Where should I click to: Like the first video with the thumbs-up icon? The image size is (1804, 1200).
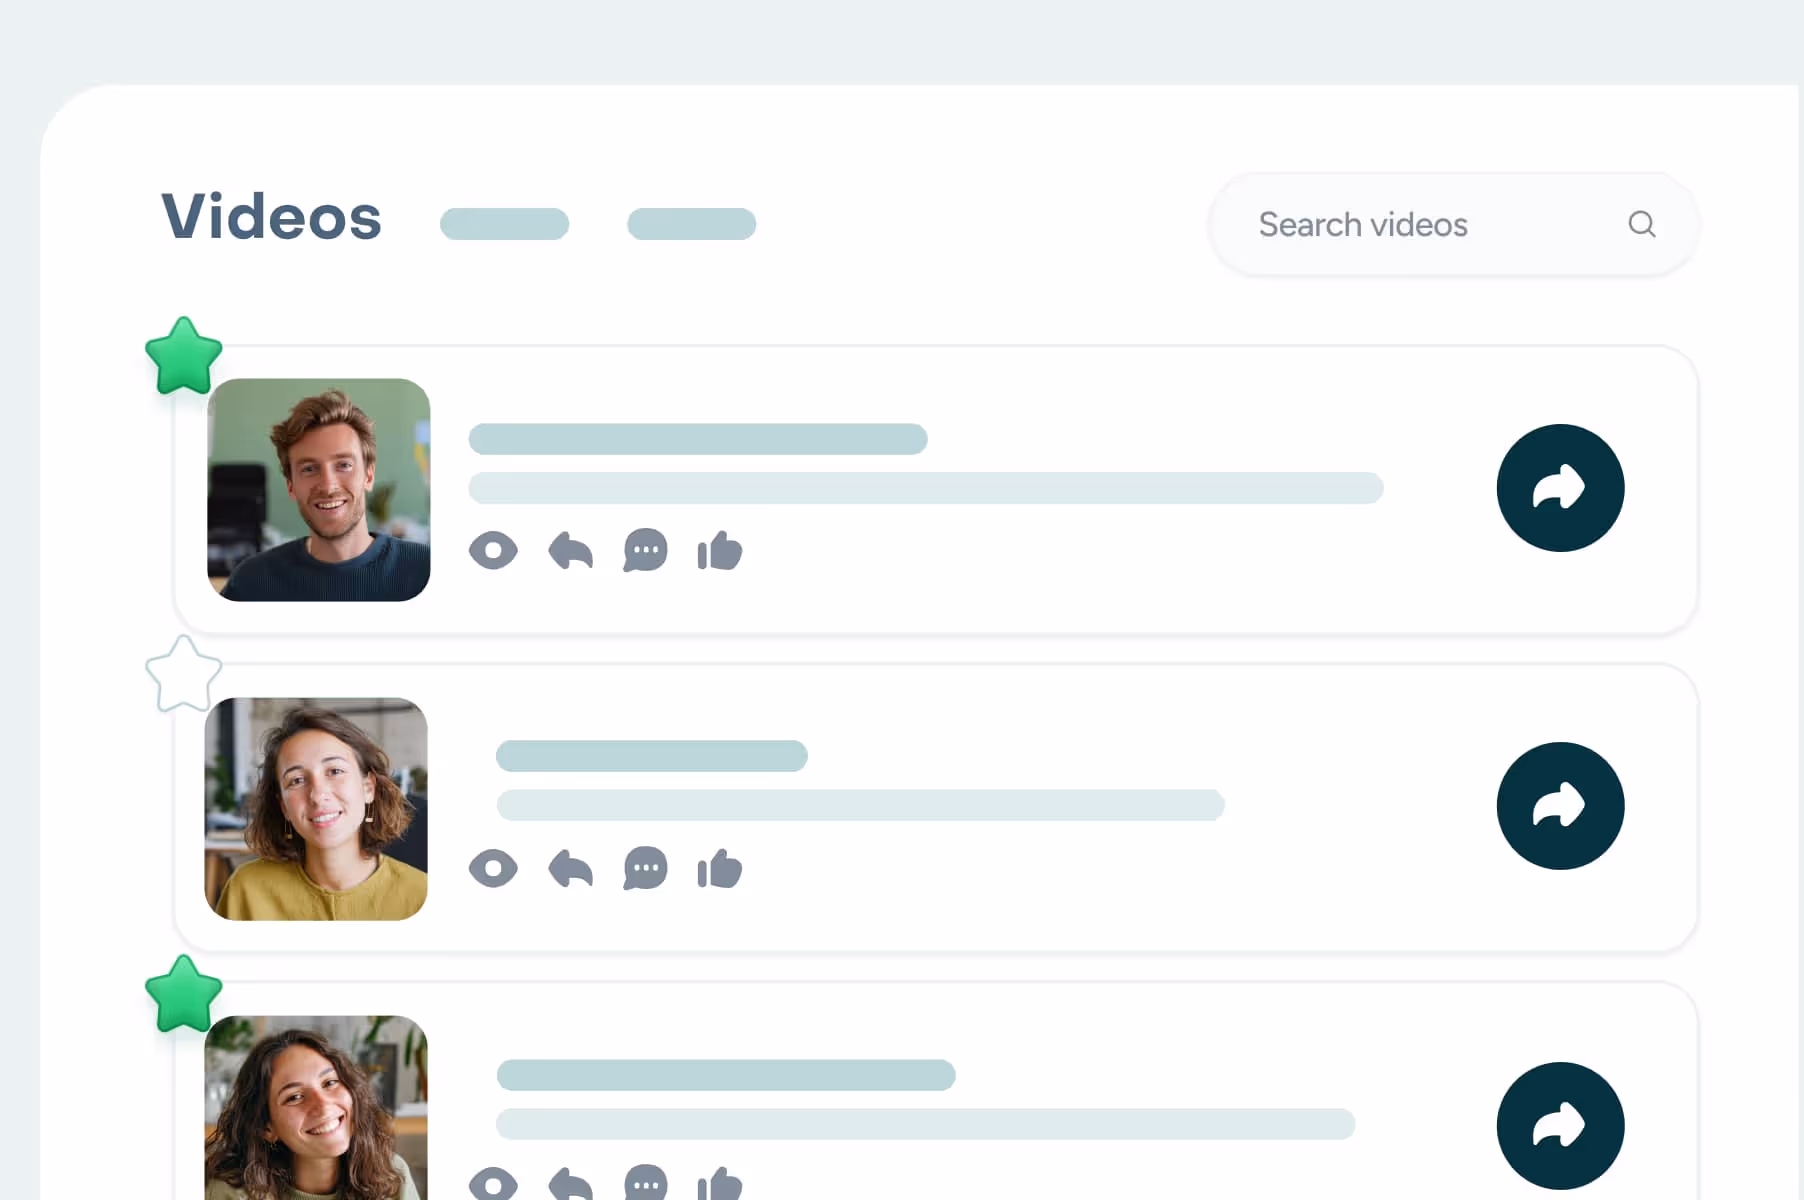[x=720, y=551]
